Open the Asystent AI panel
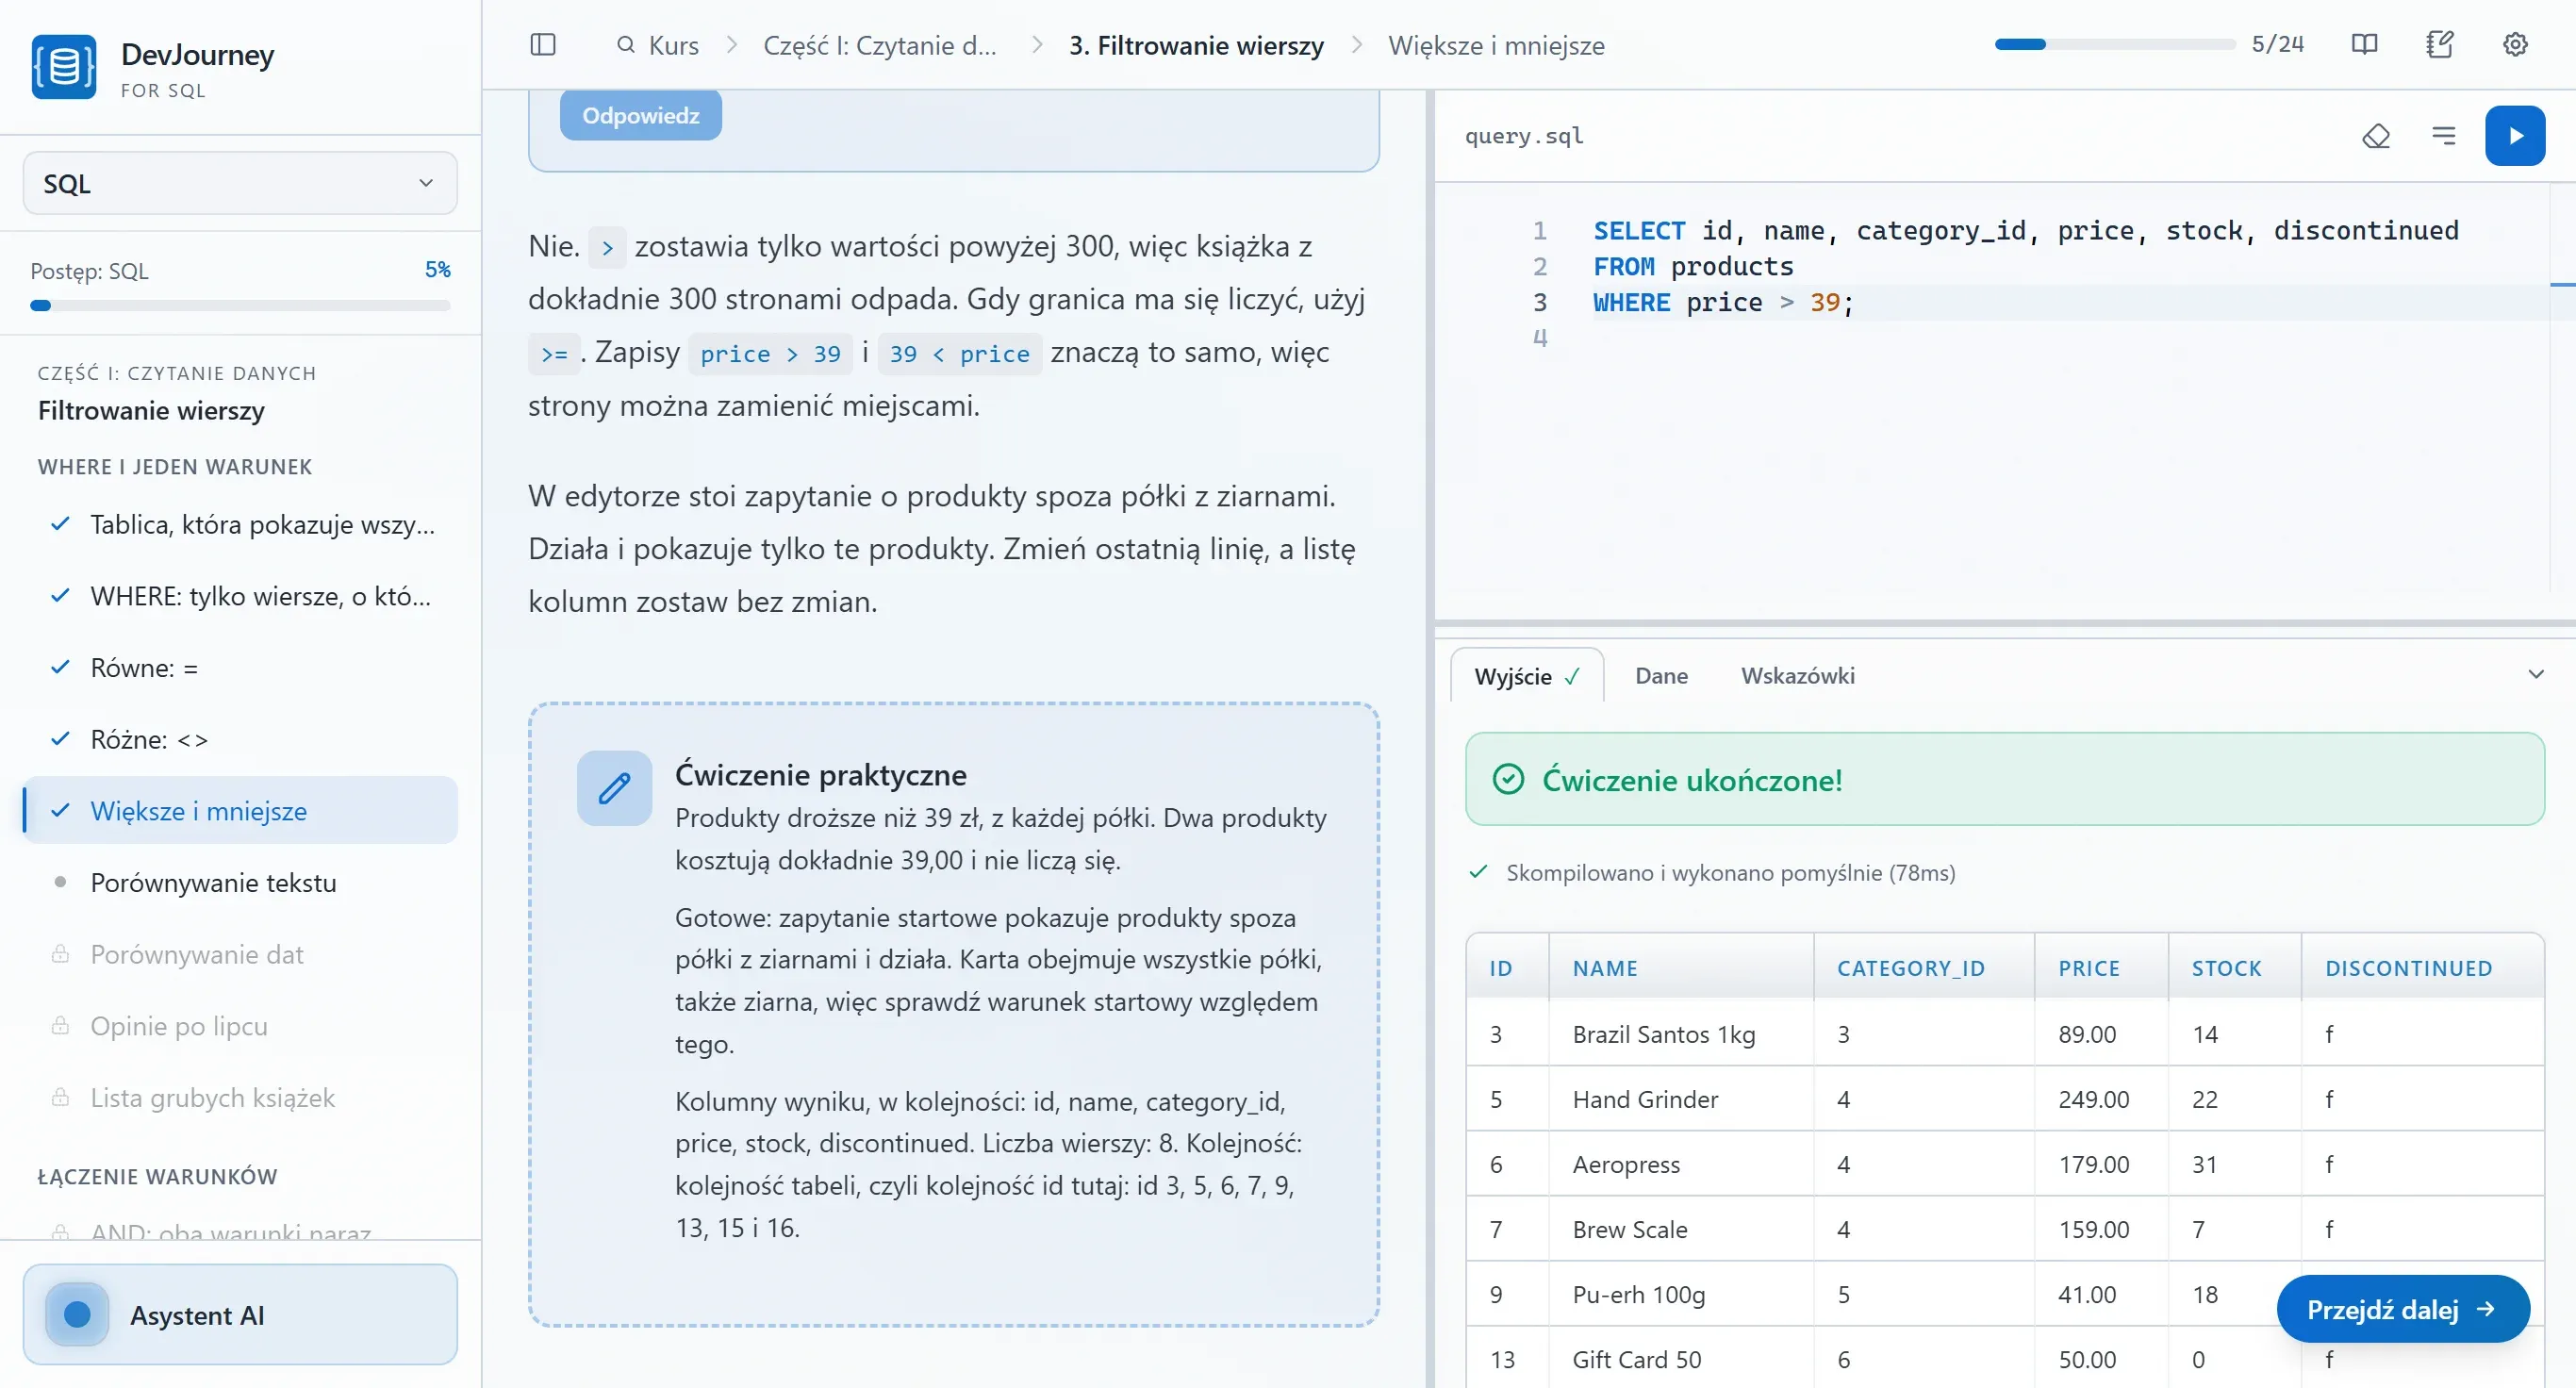The height and width of the screenshot is (1388, 2576). click(240, 1314)
